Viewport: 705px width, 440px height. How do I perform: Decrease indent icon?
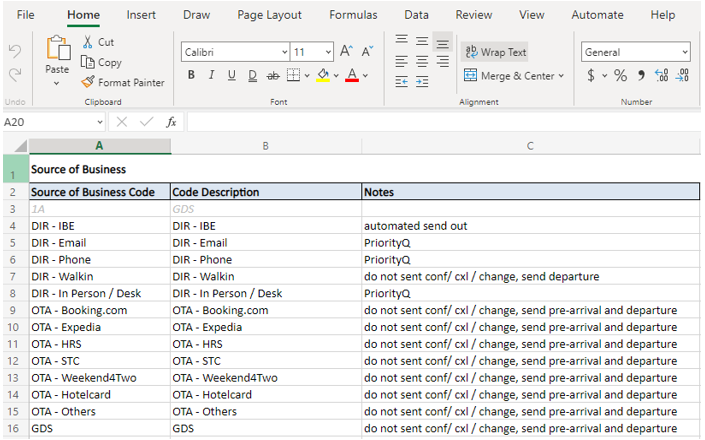point(402,81)
